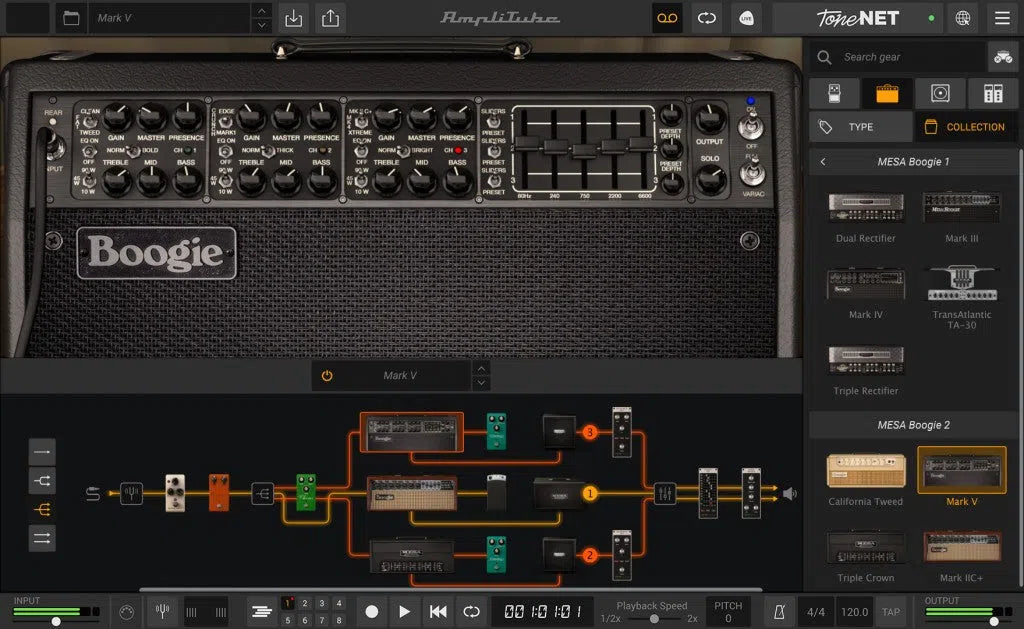The image size is (1024, 629).
Task: Click the 4/4 time signature button
Action: click(x=814, y=612)
